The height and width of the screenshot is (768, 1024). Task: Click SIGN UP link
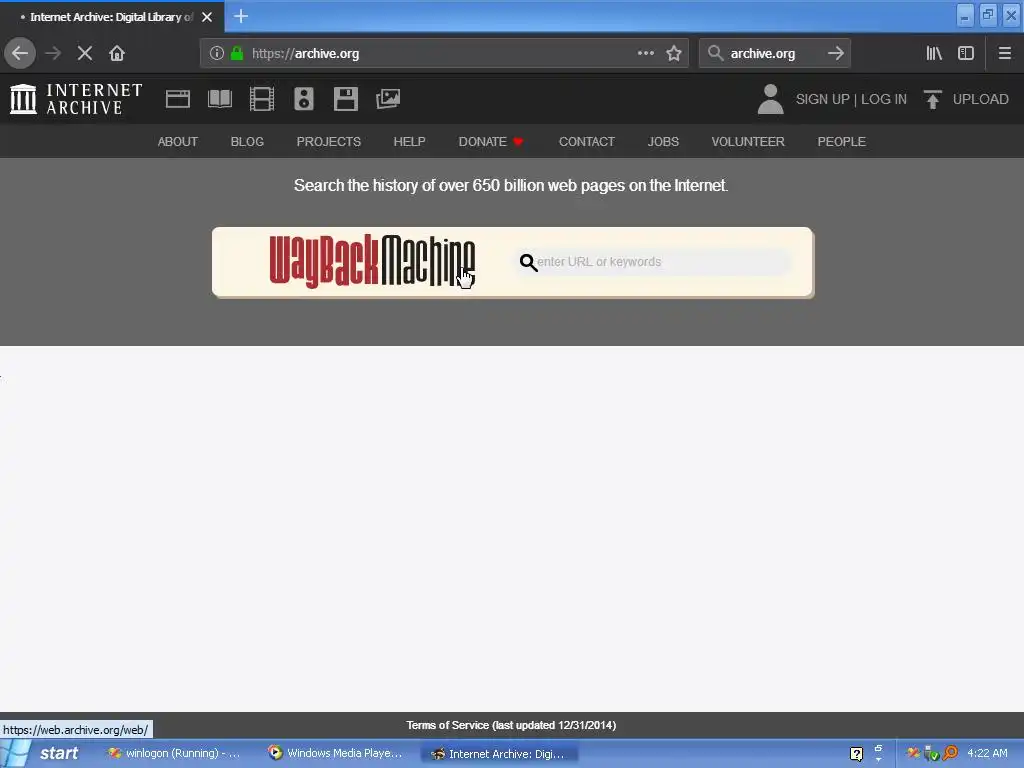[x=822, y=99]
